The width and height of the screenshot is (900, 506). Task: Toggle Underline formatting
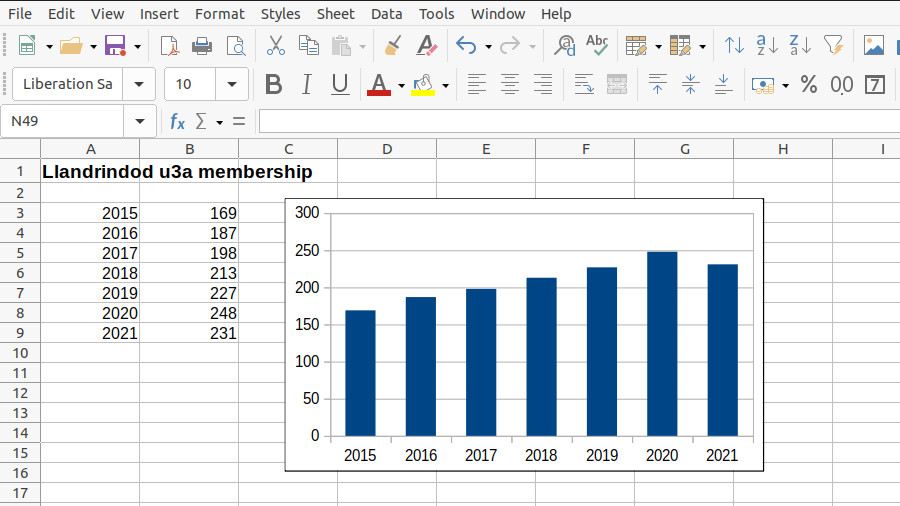point(340,85)
